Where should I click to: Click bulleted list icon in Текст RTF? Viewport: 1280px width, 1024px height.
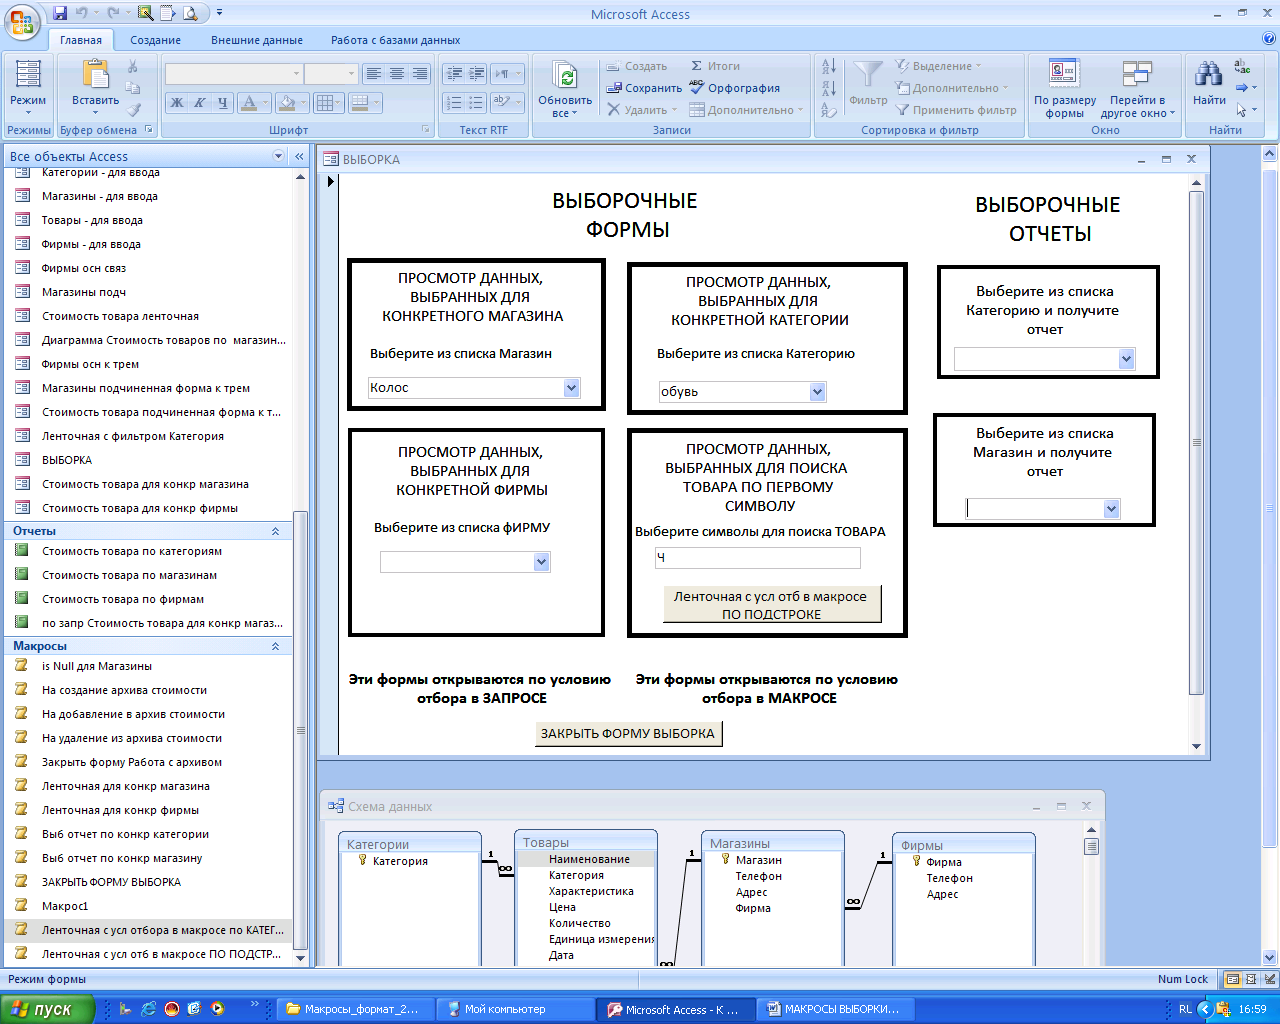coord(476,103)
